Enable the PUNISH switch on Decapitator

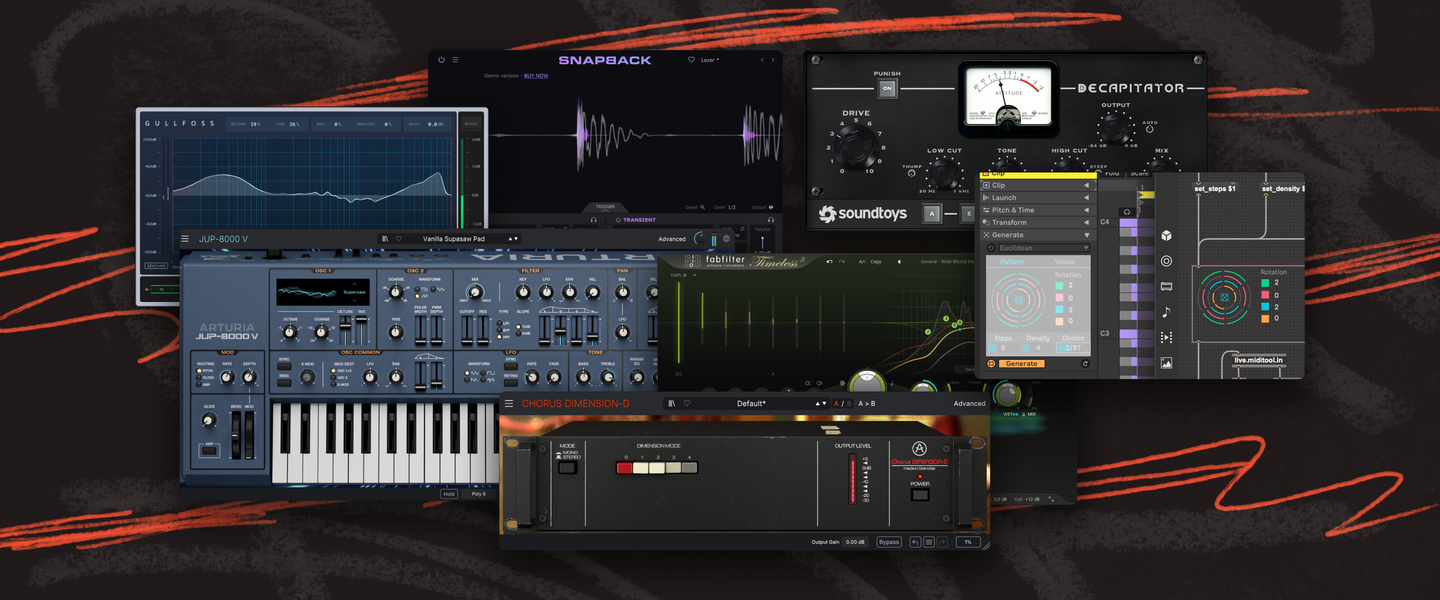tap(887, 88)
